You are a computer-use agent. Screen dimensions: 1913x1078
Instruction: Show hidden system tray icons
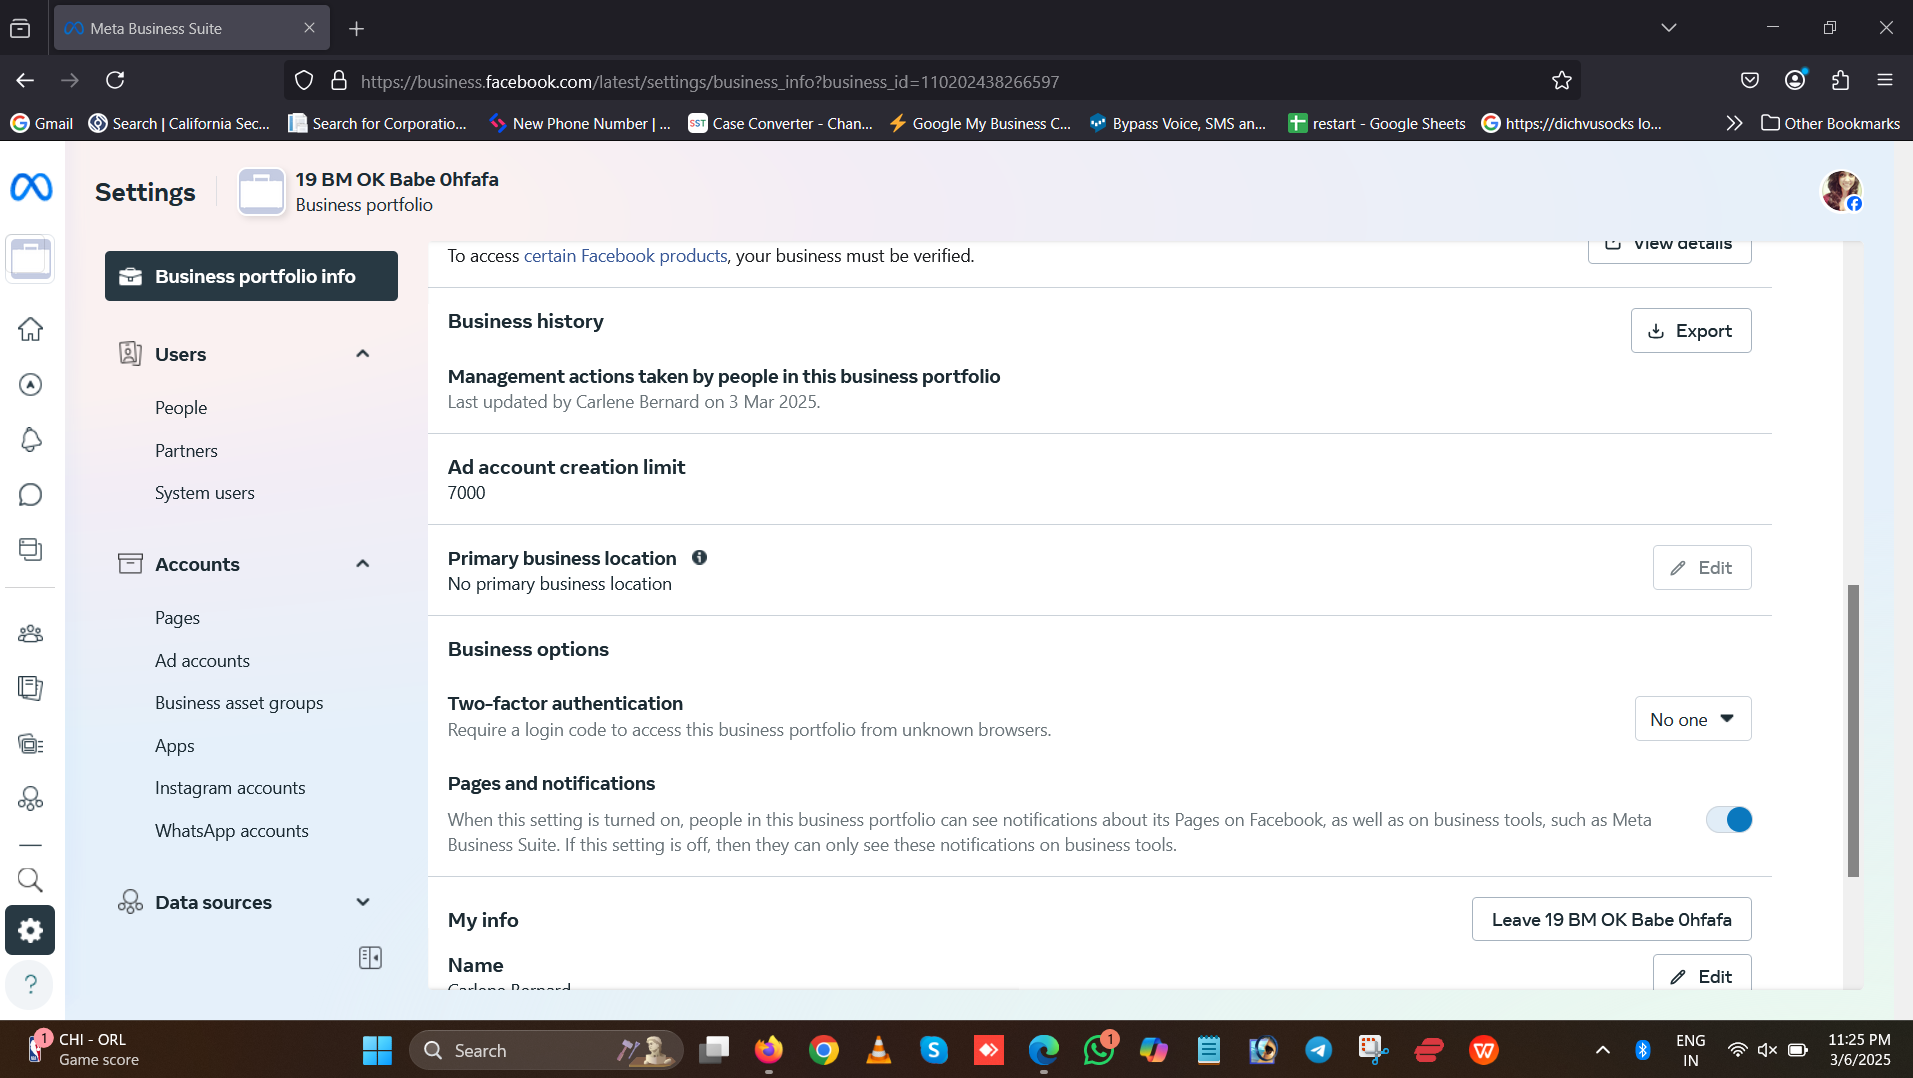1602,1050
